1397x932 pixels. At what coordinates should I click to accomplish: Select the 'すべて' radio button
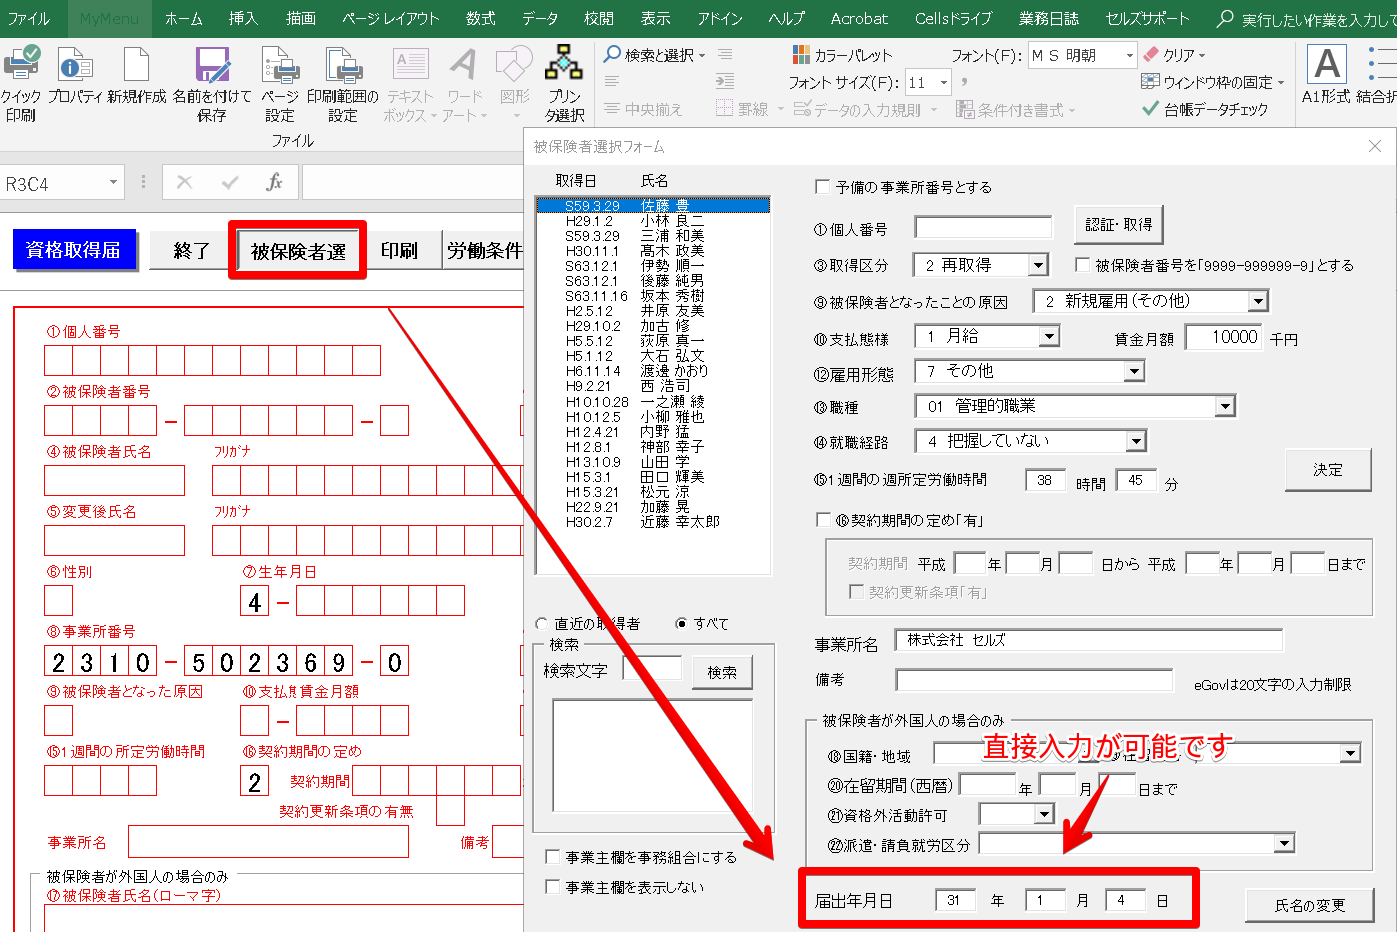[682, 624]
